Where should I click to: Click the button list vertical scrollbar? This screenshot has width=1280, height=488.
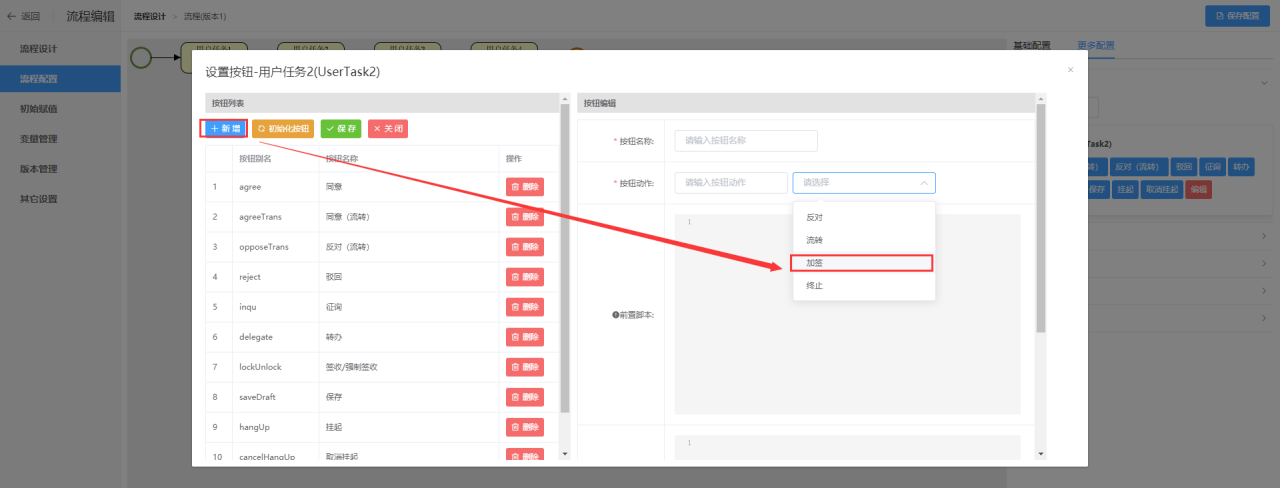tap(565, 260)
